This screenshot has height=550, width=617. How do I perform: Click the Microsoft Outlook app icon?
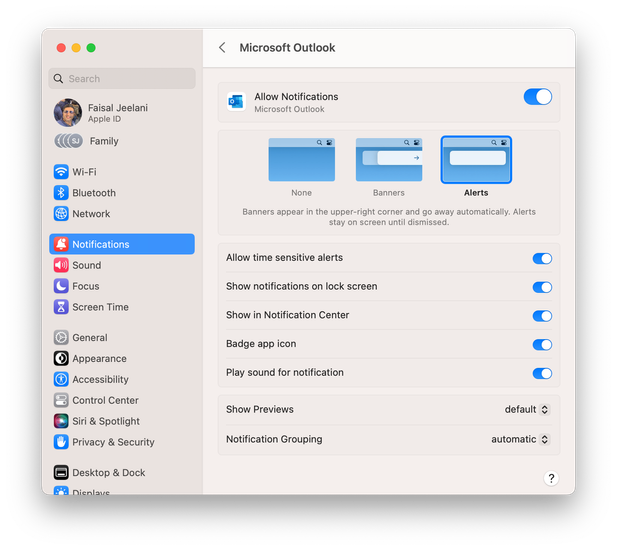pyautogui.click(x=236, y=102)
